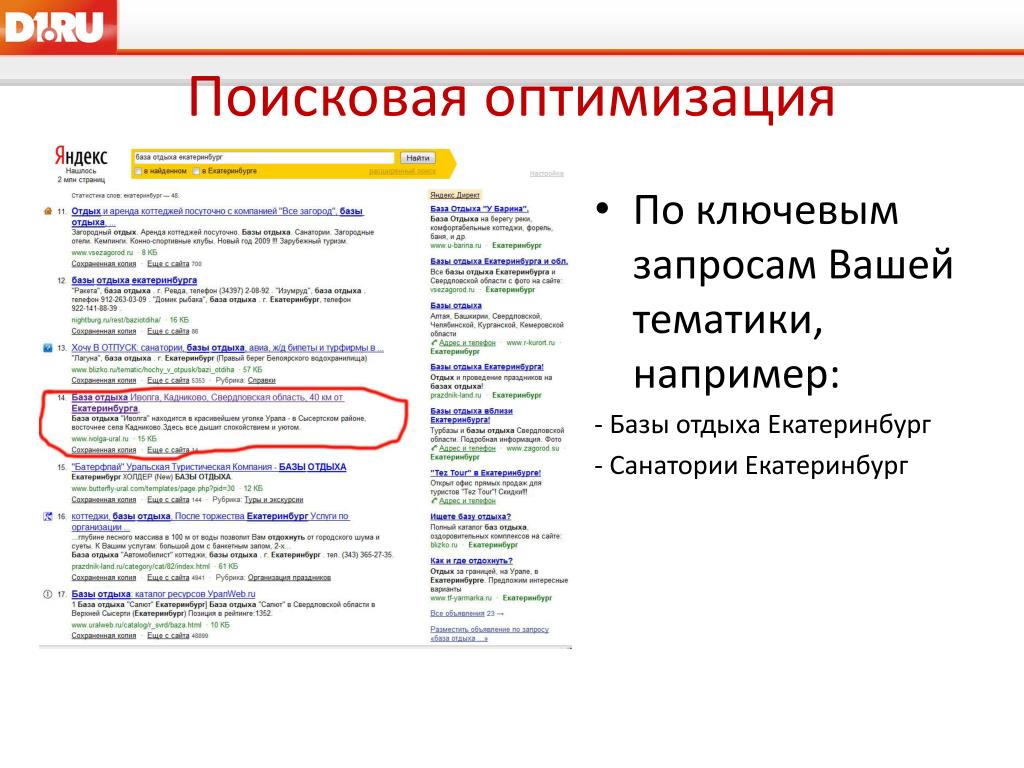The height and width of the screenshot is (768, 1024).
Task: Click the prazdnik-land.ru/category/cat/82/index.html URL
Action: point(140,566)
